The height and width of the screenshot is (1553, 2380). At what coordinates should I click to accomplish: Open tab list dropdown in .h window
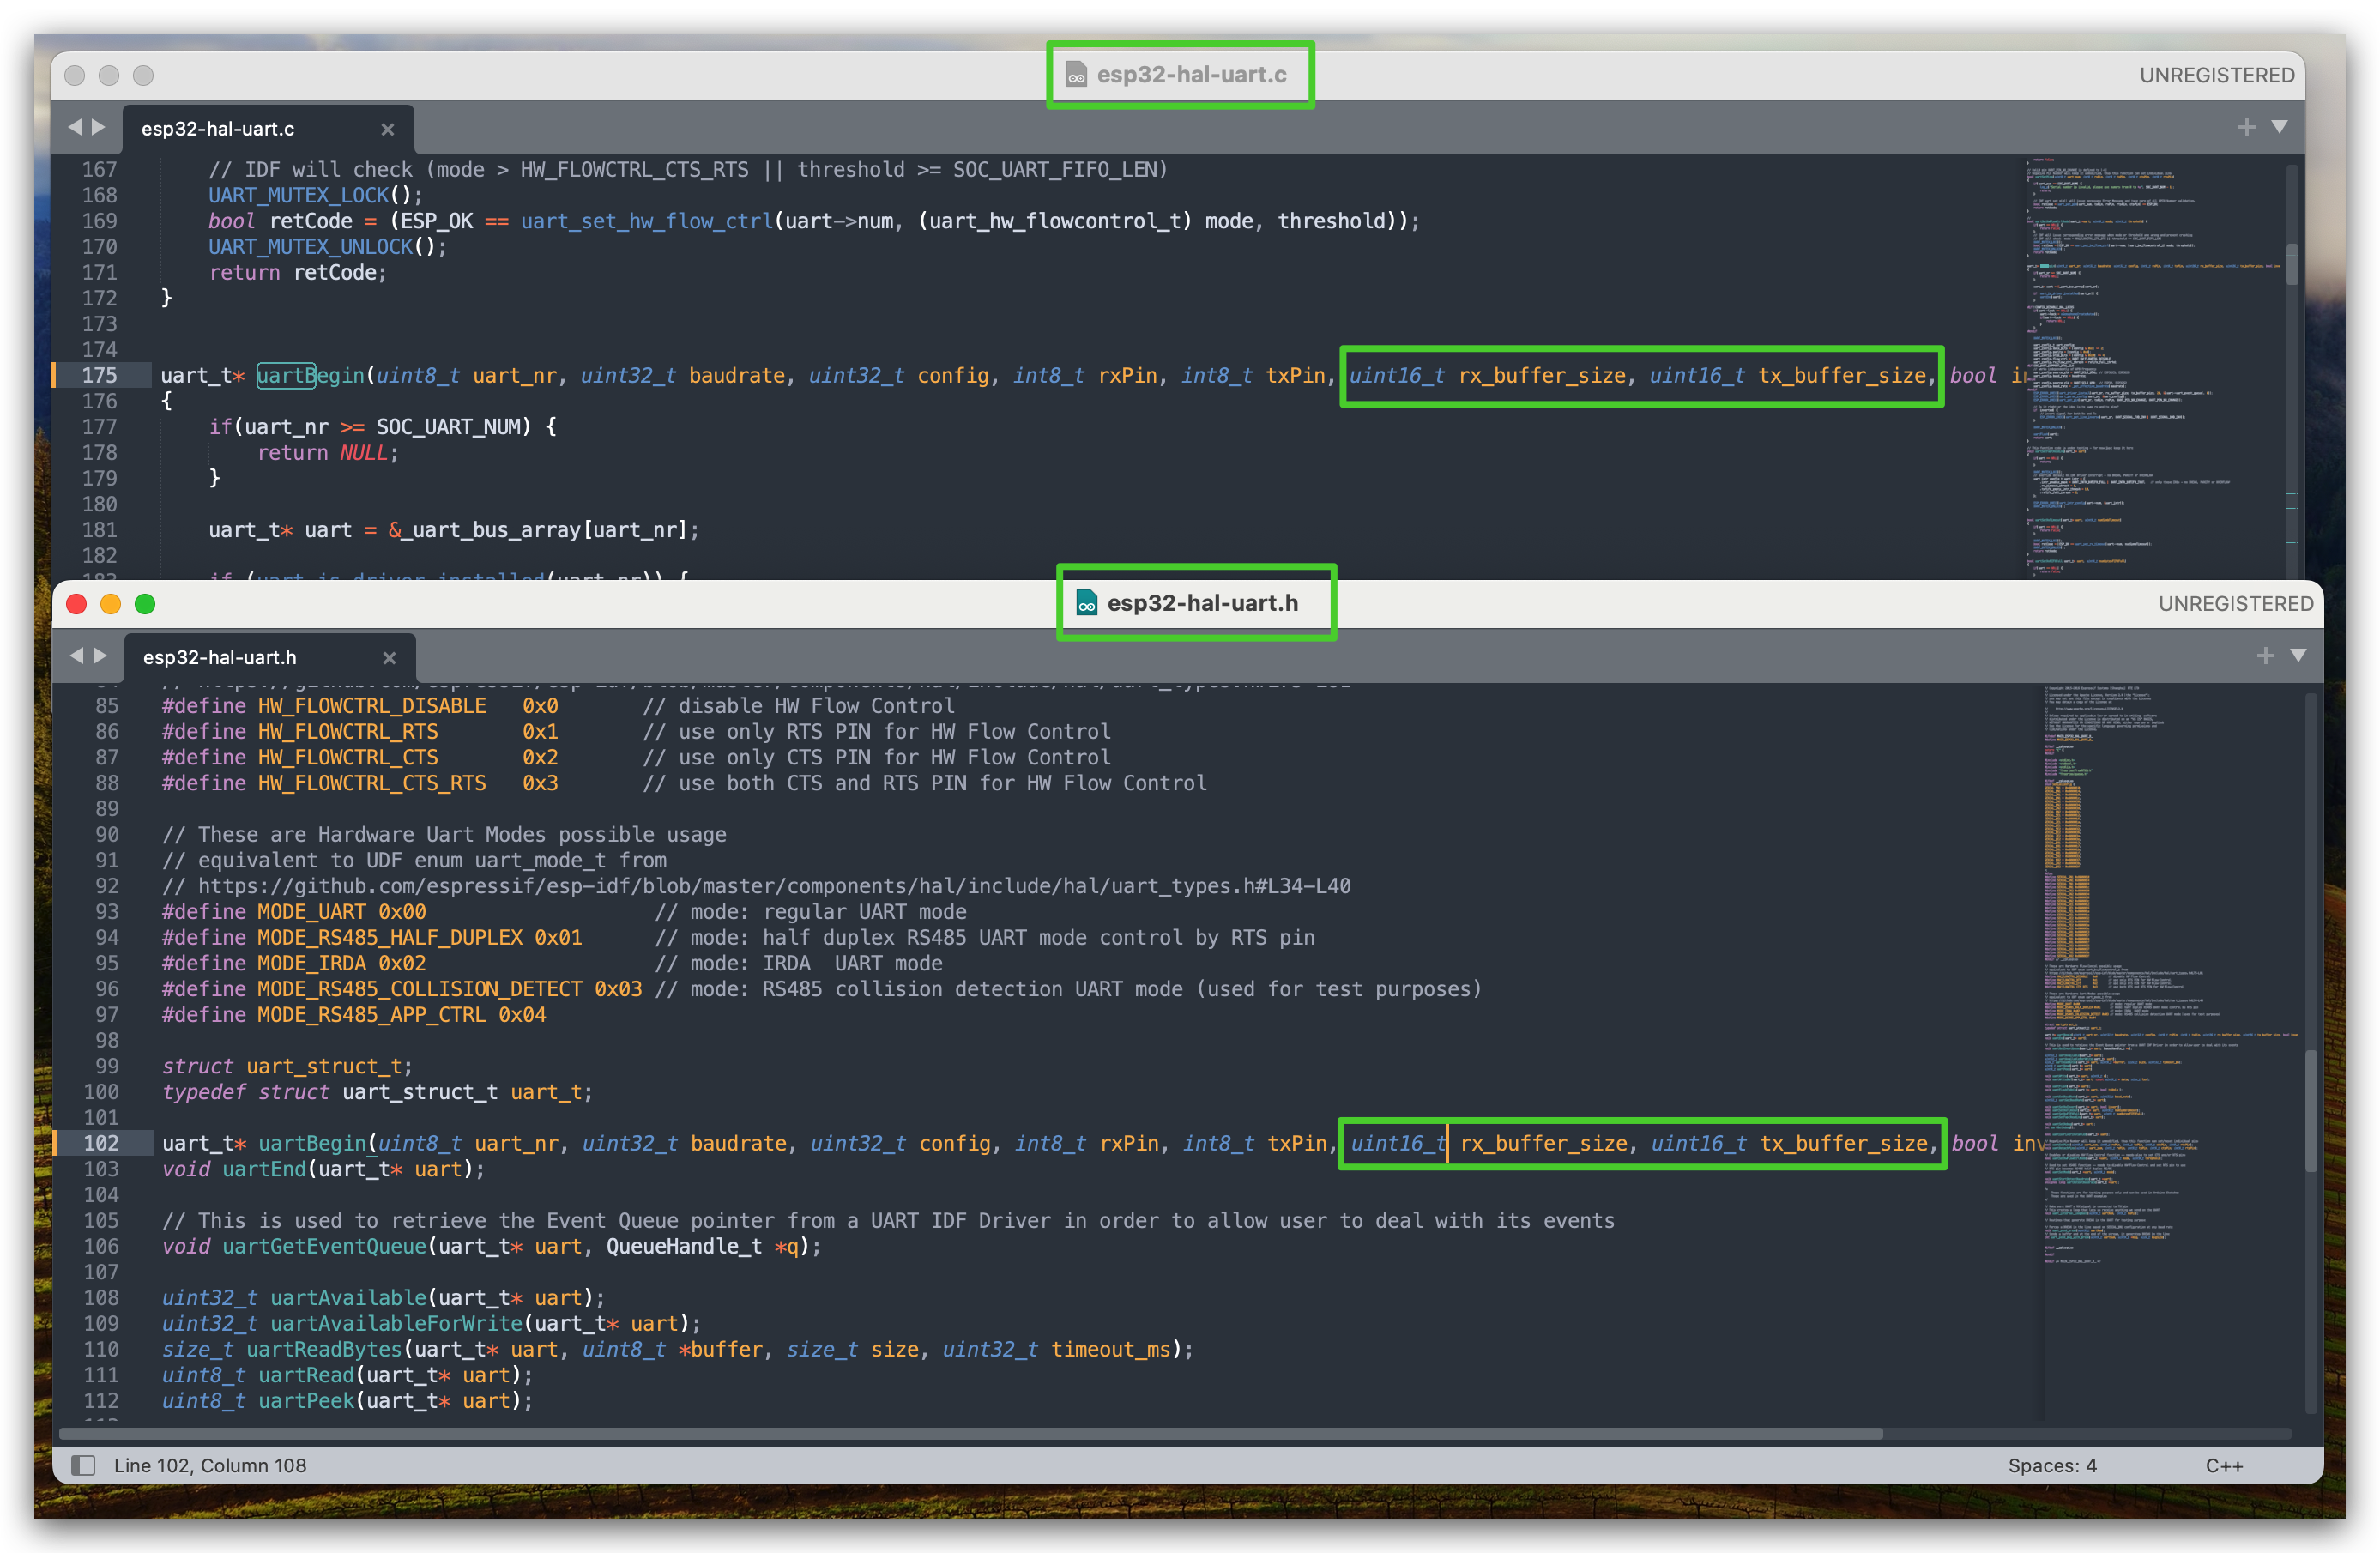point(2299,655)
